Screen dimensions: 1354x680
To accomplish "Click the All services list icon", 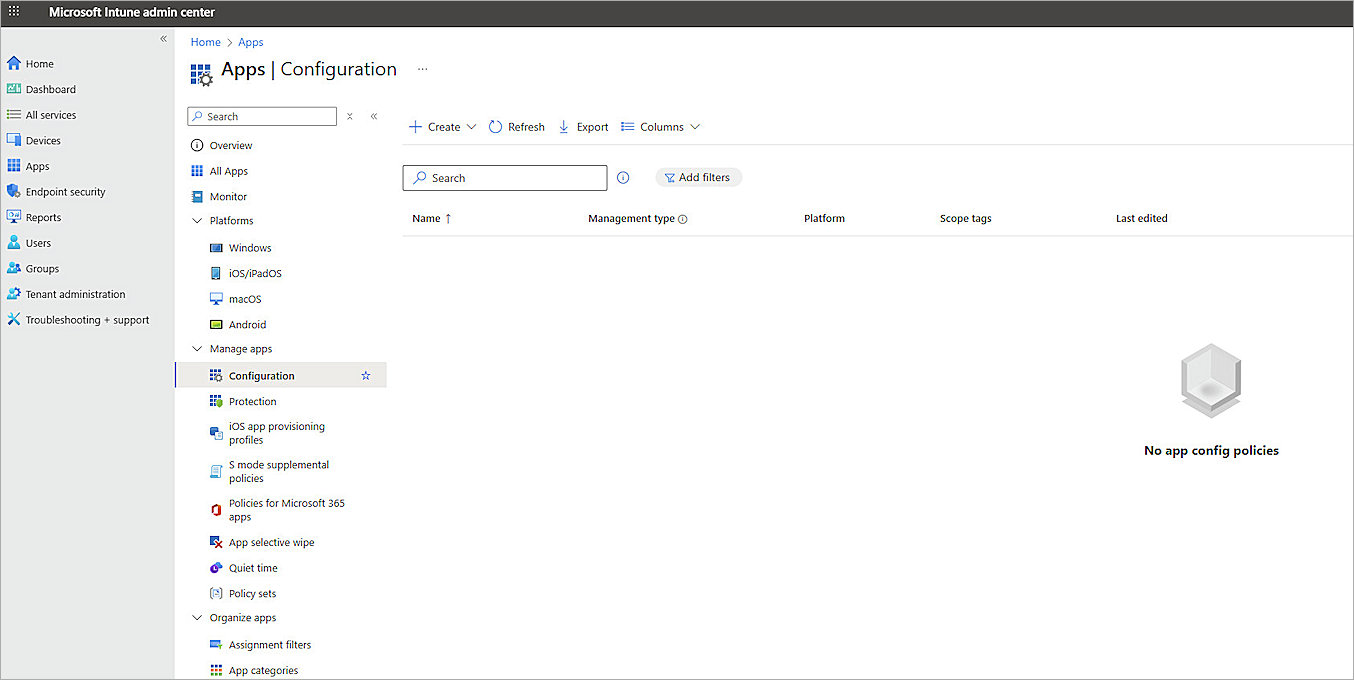I will coord(14,115).
